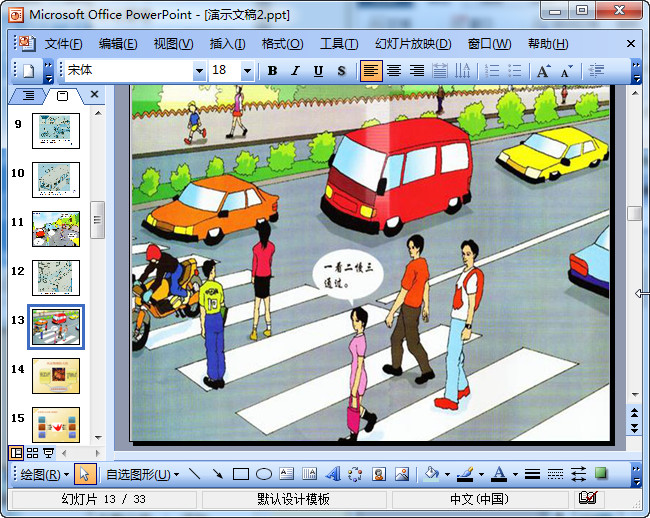Insert Diagram or Organization Chart

355,474
